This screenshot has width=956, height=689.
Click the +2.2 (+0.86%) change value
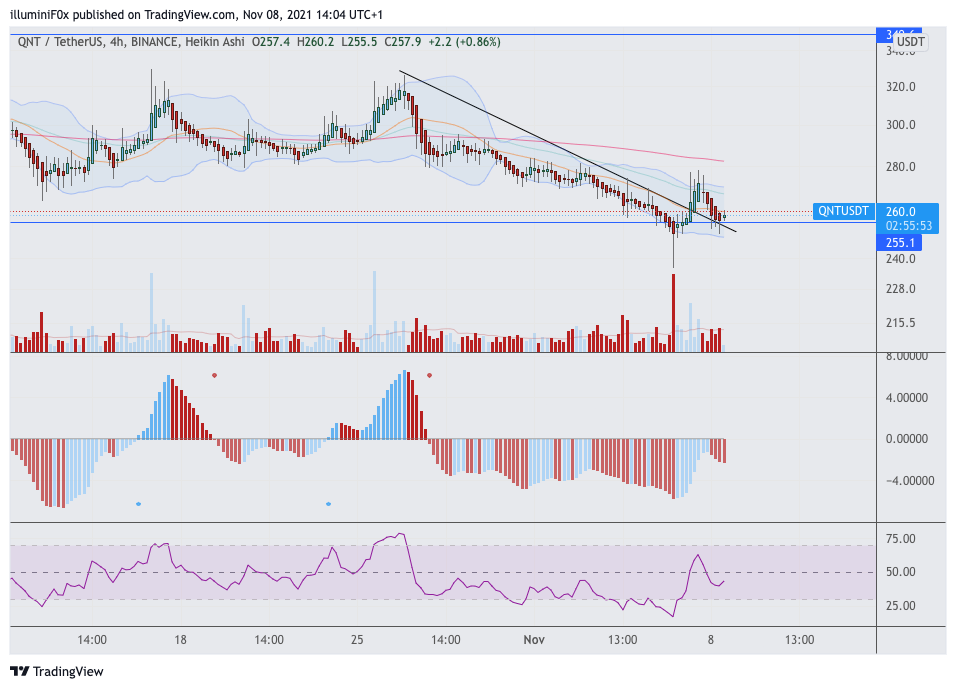click(x=465, y=42)
